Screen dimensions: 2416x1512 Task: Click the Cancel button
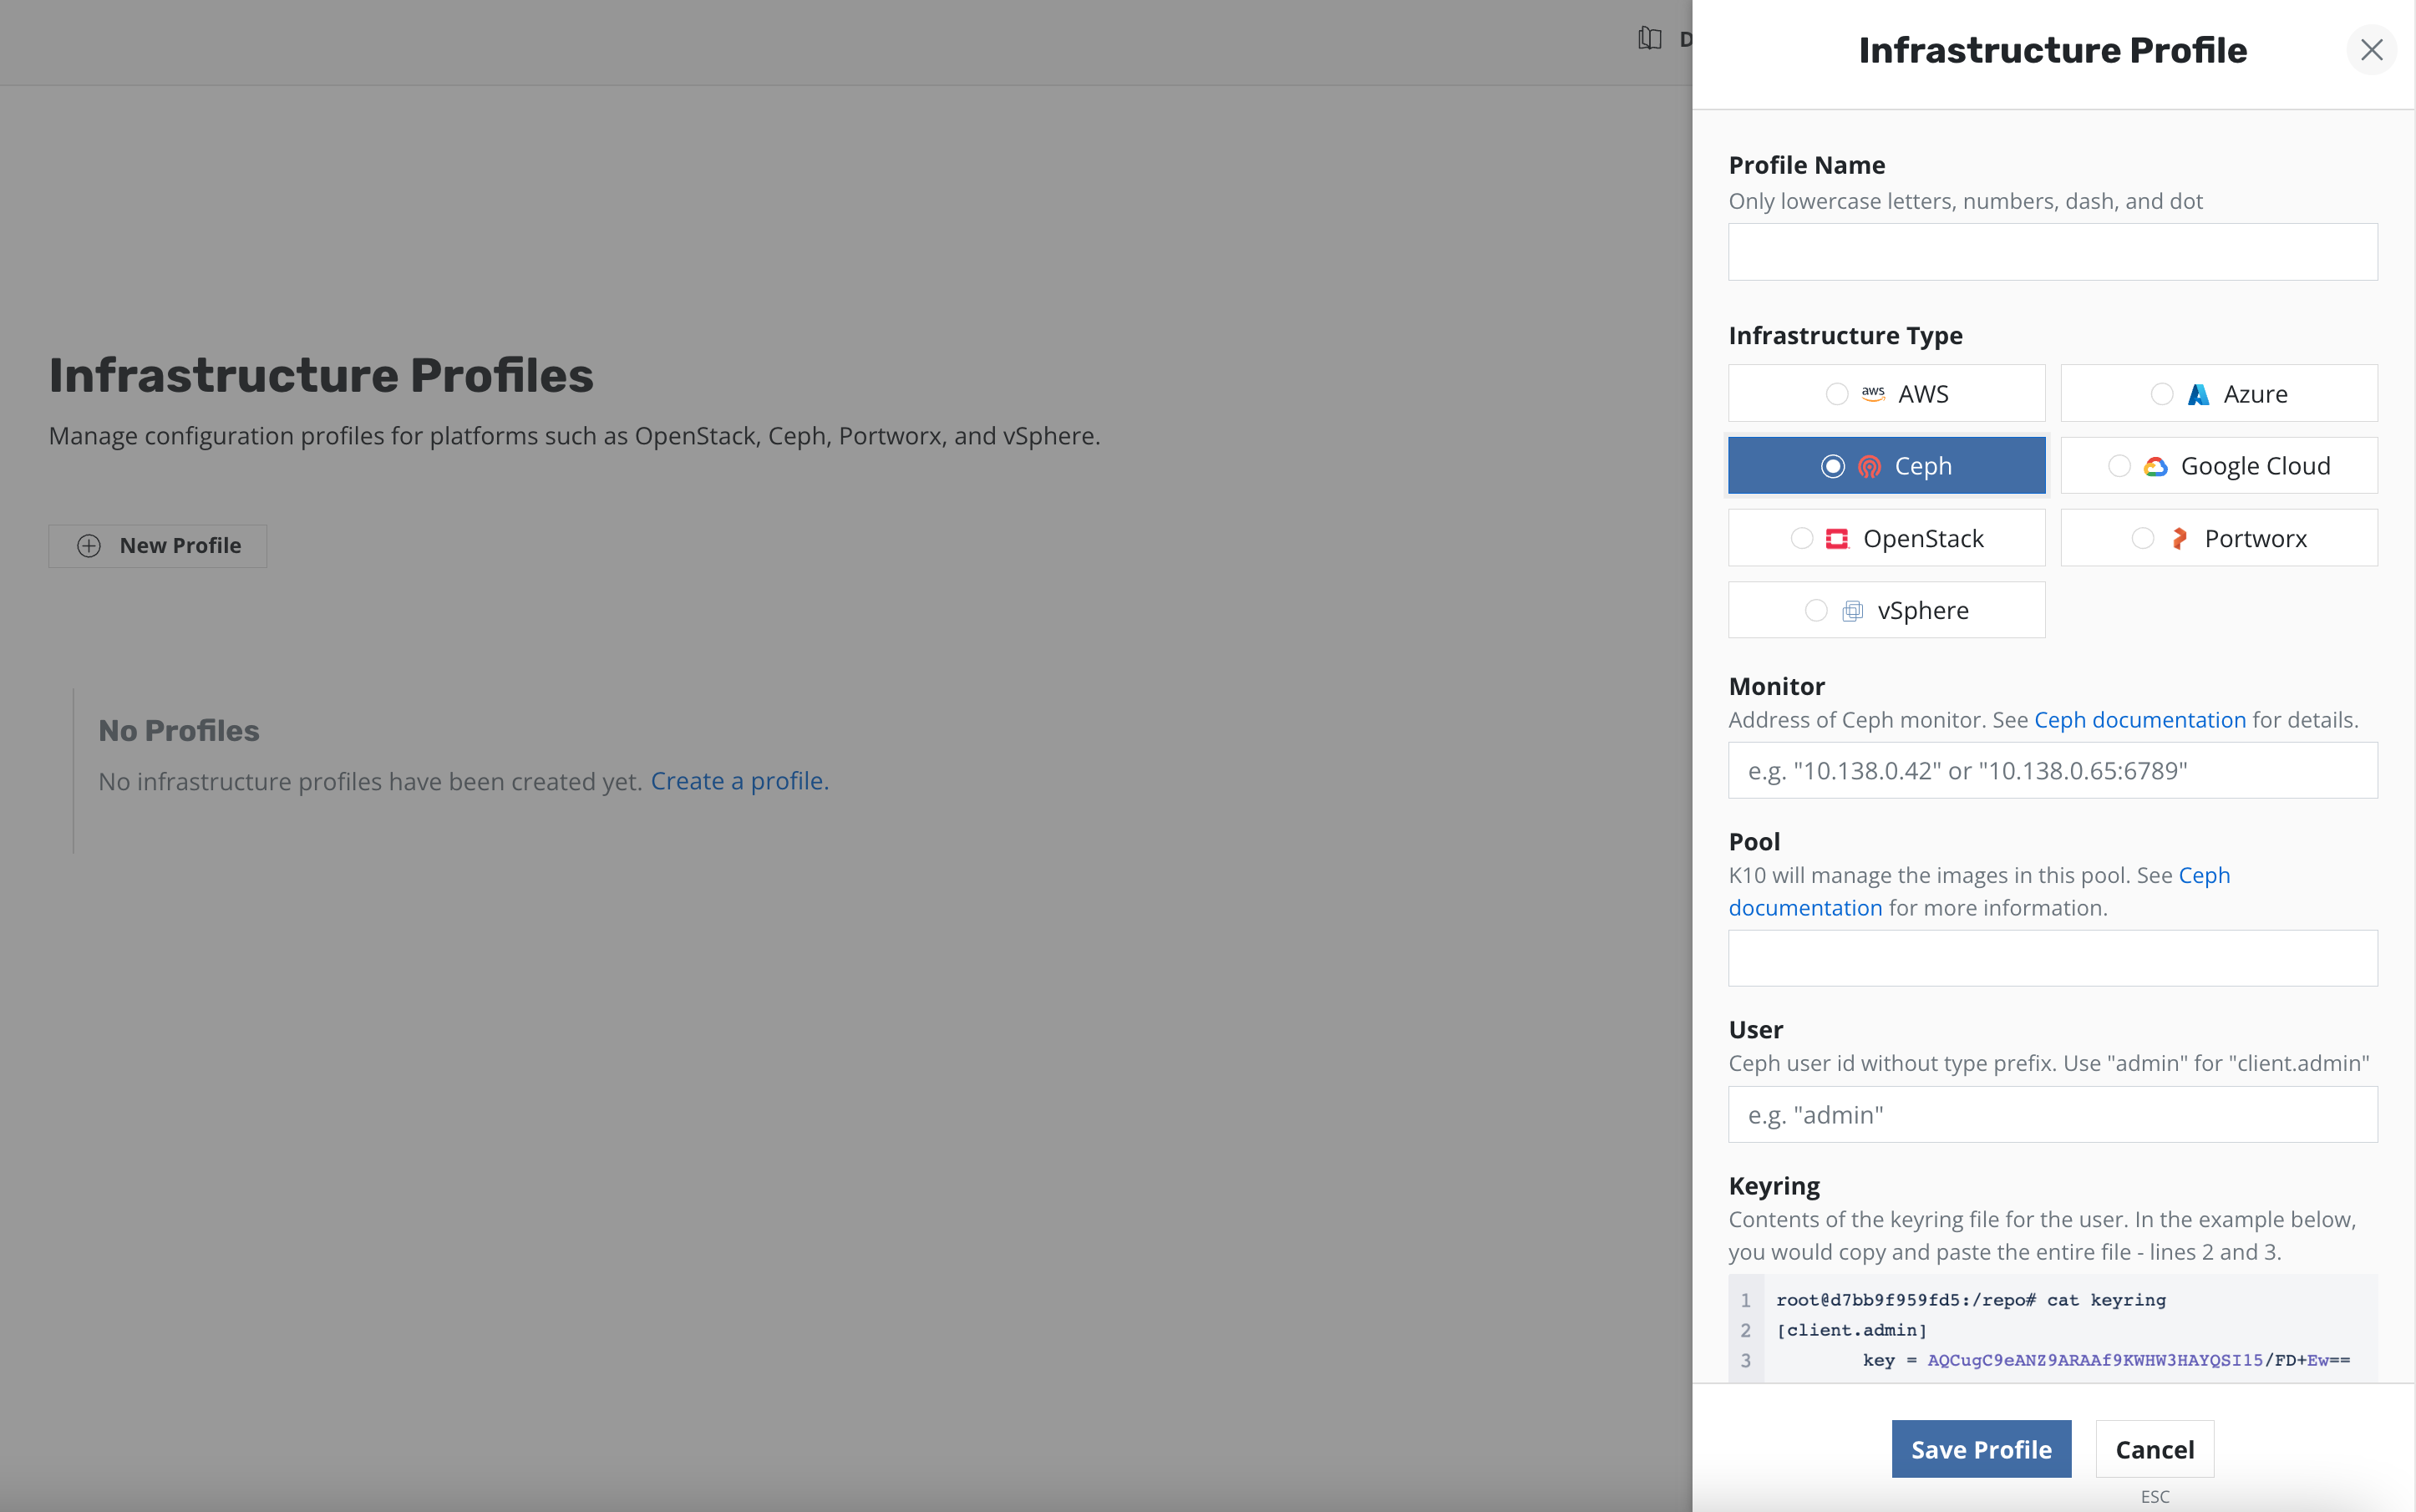2154,1449
